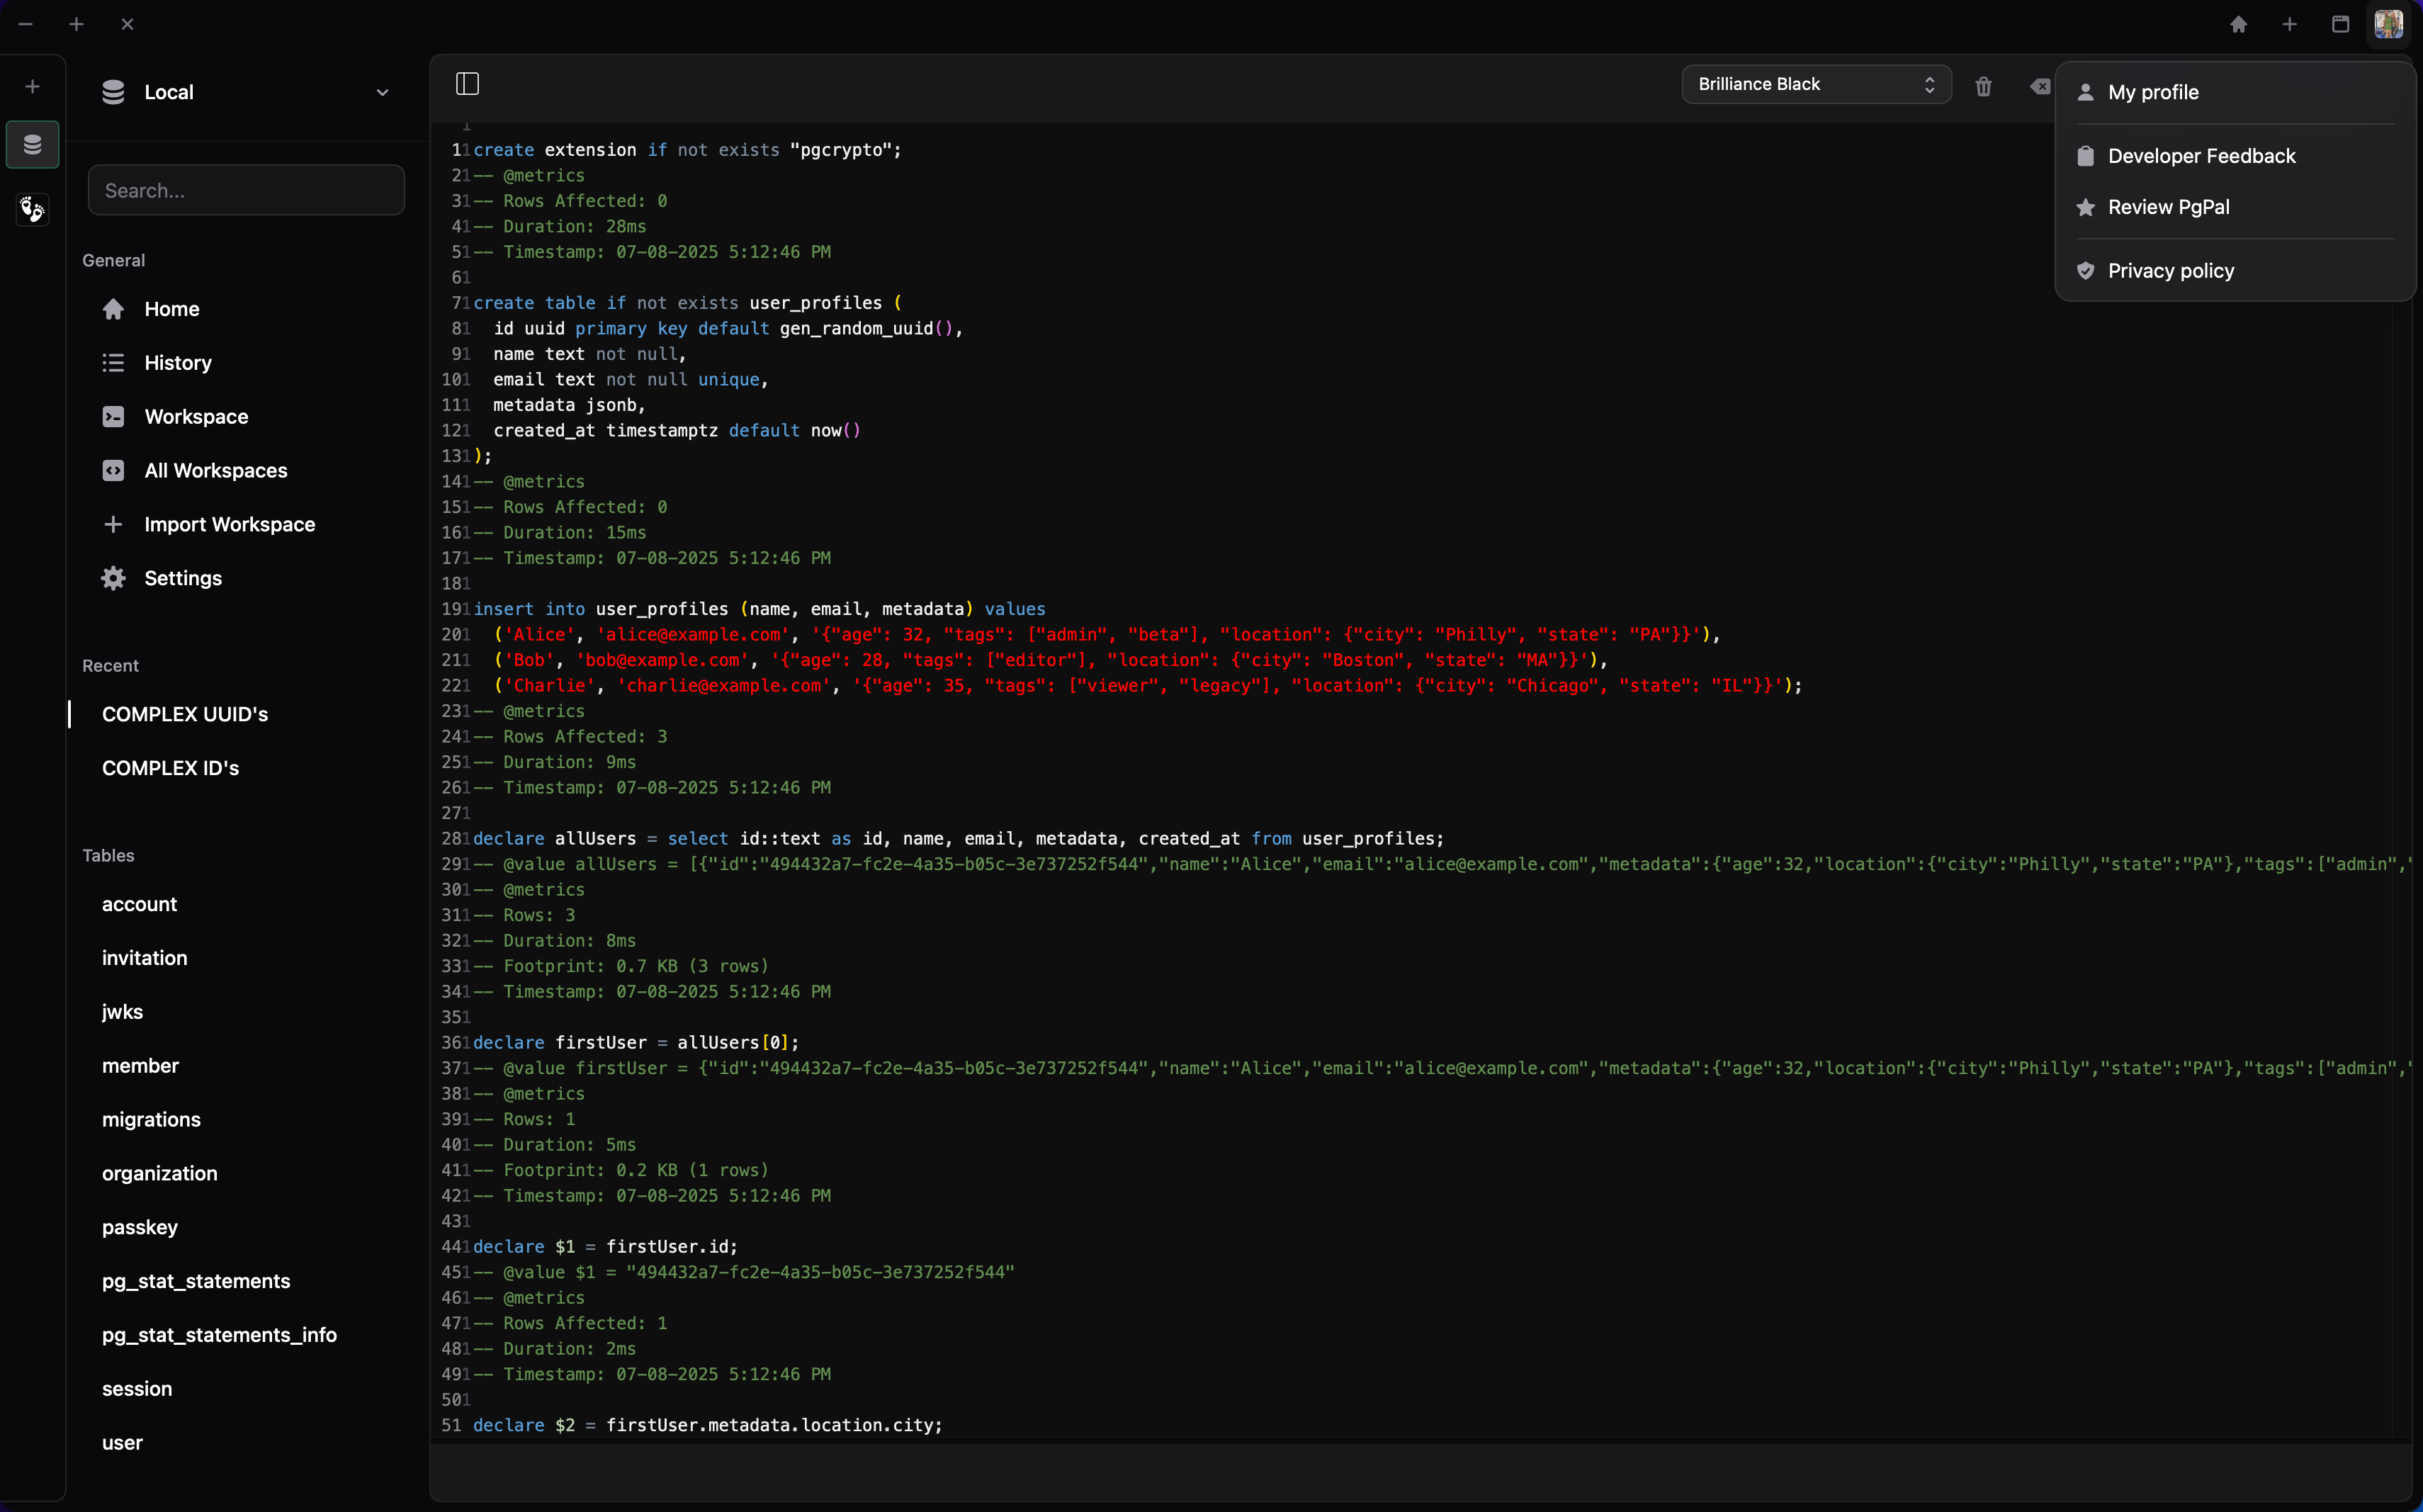Show All Workspaces
Viewport: 2423px width, 1512px height.
tap(246, 471)
